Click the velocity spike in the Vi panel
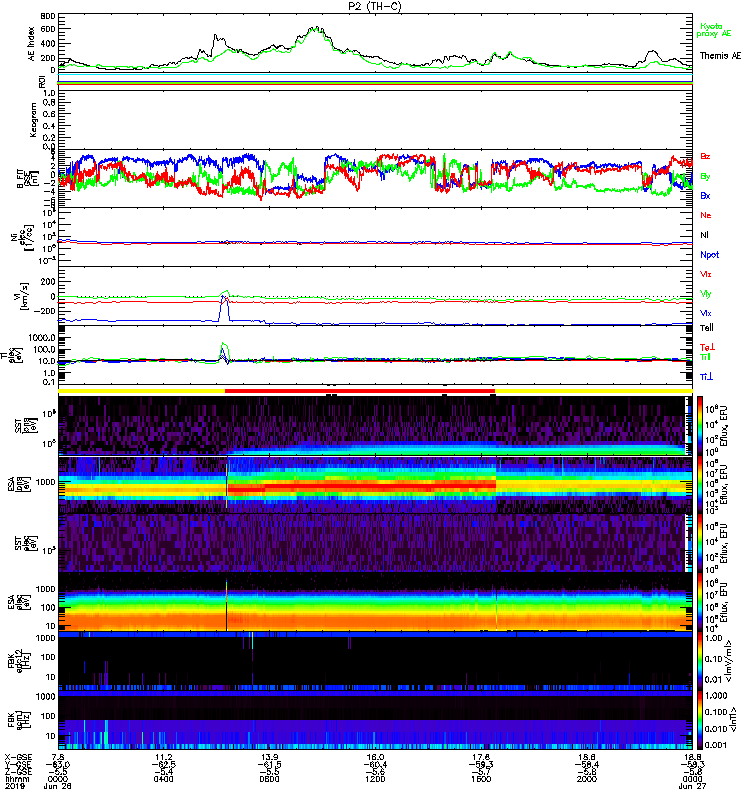This screenshot has width=750, height=800. click(224, 306)
